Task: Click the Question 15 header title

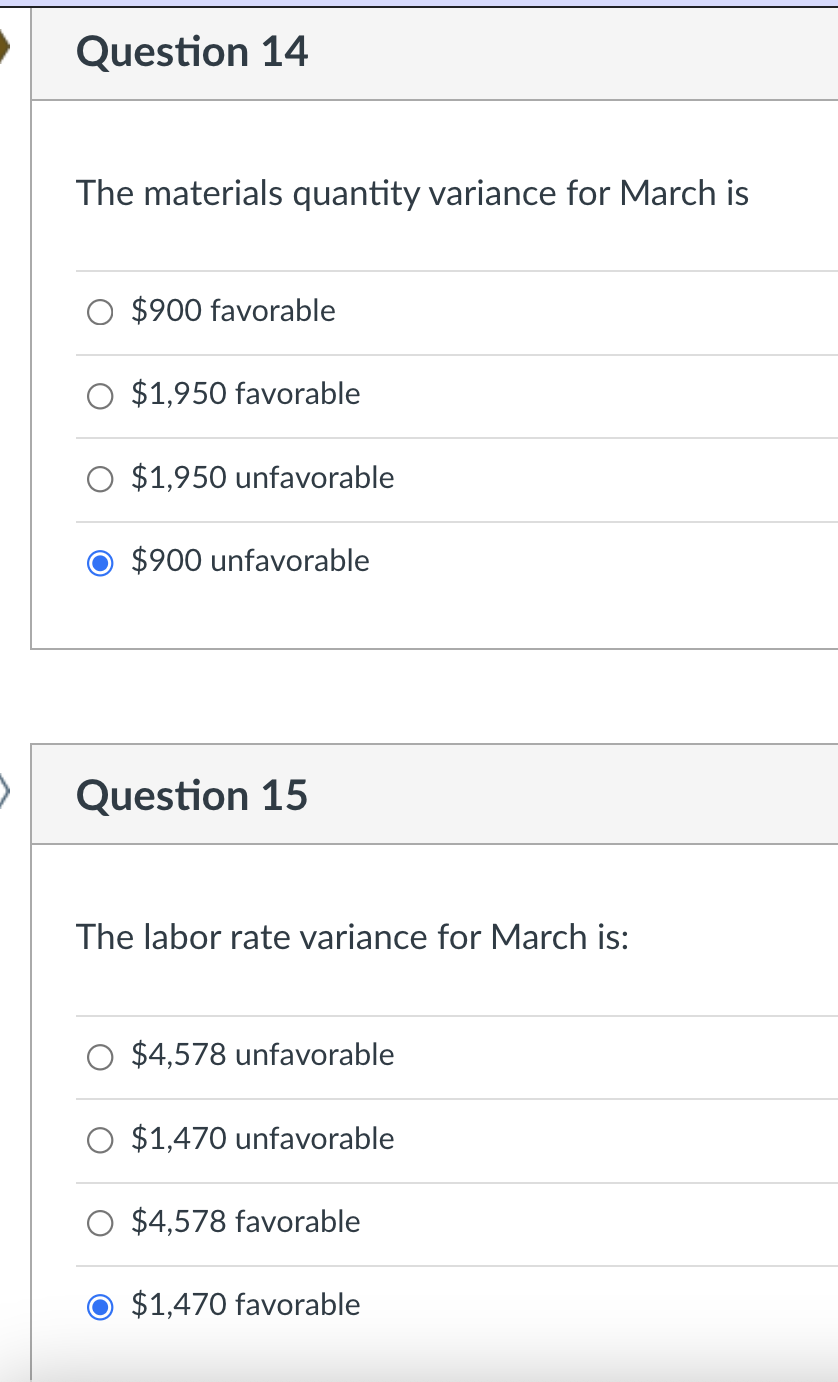Action: [192, 796]
